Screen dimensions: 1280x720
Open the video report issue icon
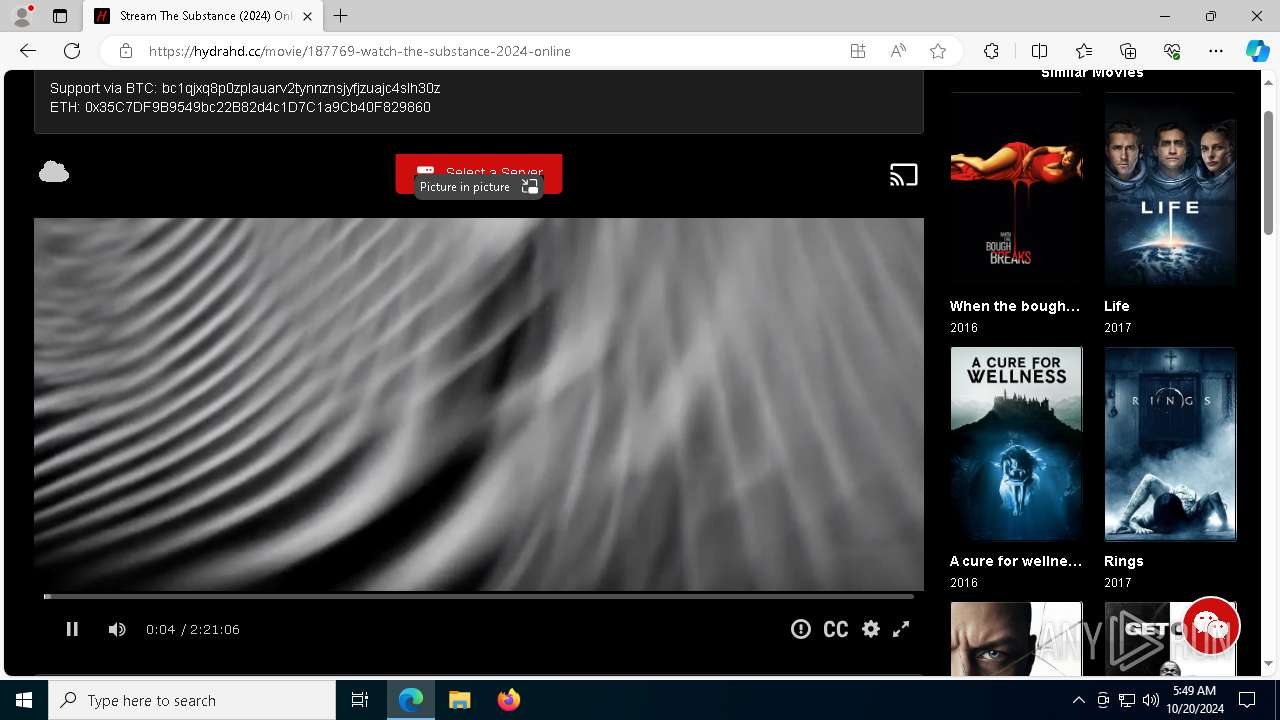coord(800,629)
